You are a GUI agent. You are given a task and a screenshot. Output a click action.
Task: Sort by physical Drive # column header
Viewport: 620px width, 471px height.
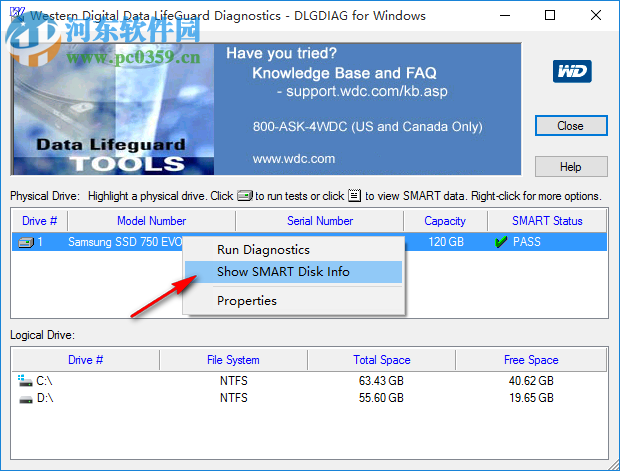(x=40, y=221)
